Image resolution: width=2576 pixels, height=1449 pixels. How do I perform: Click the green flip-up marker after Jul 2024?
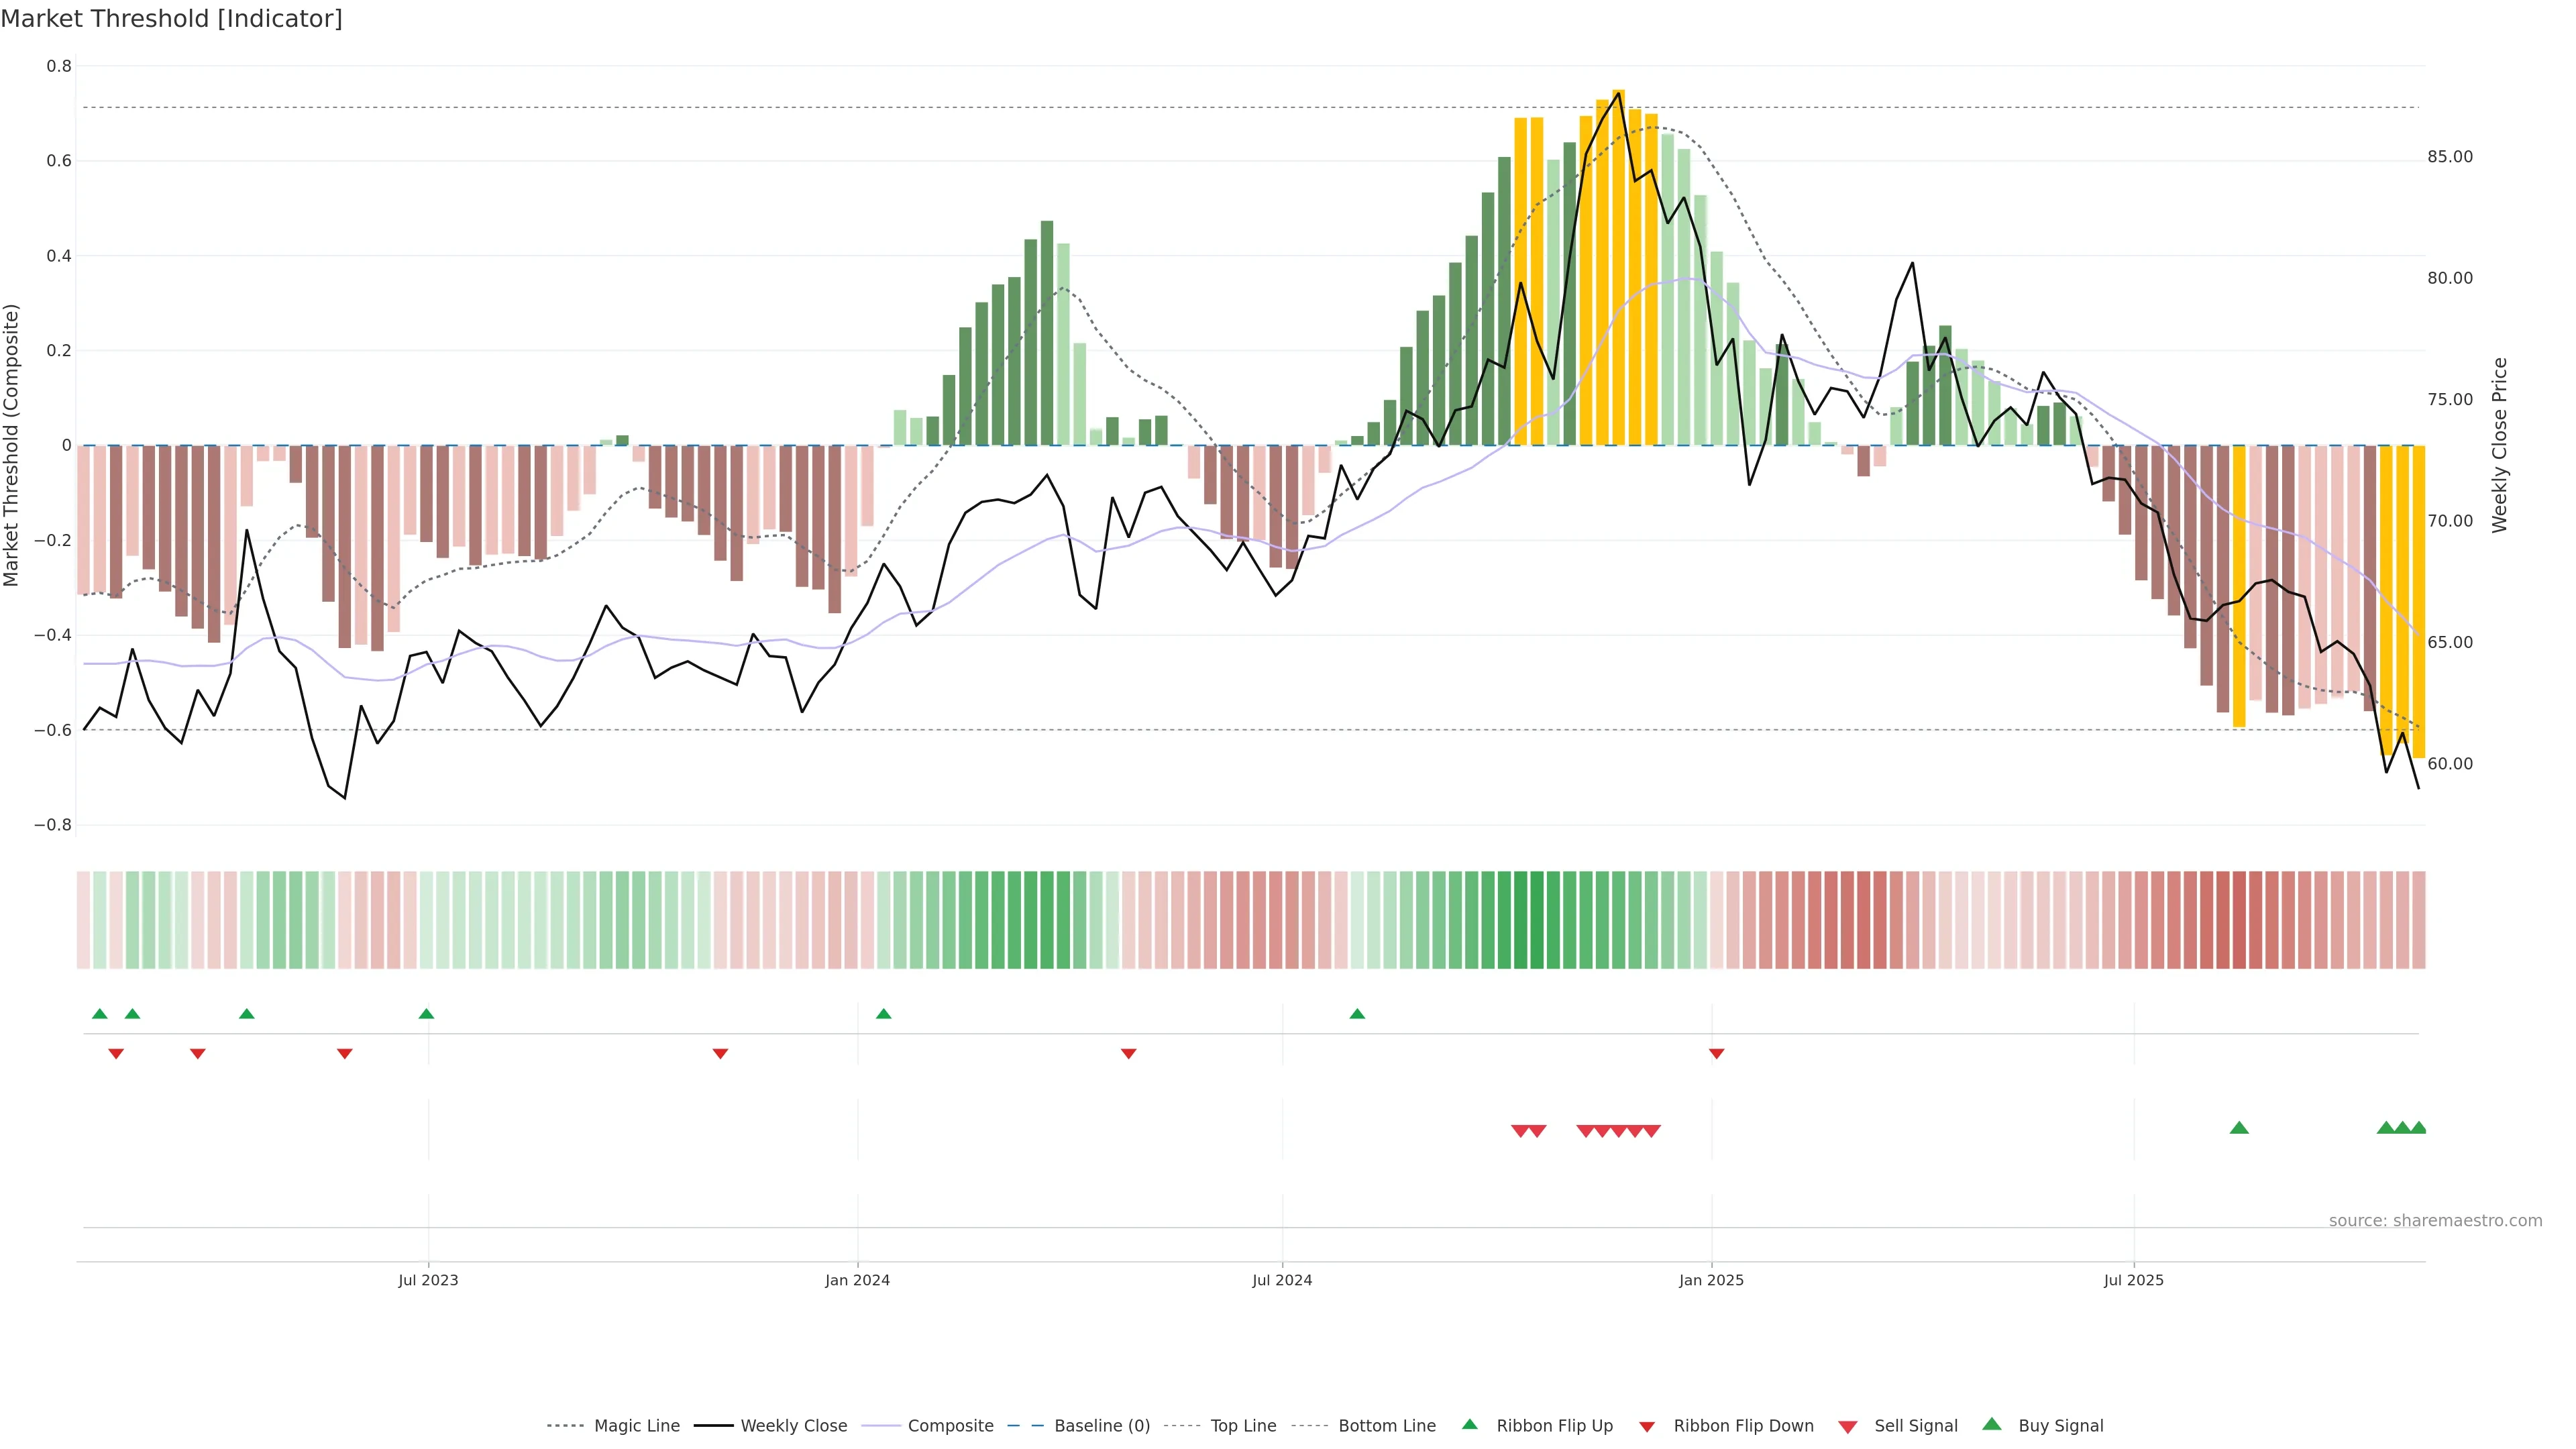[1357, 1014]
